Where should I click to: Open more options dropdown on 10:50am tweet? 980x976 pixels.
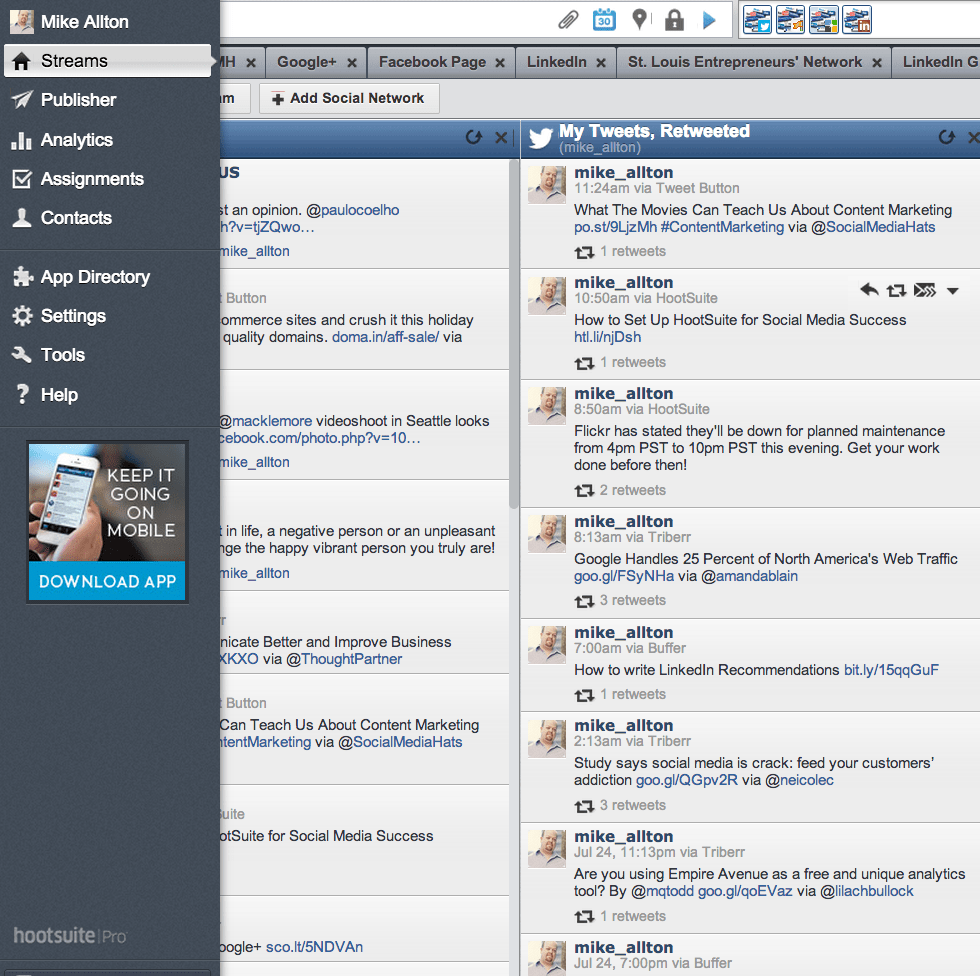tap(952, 291)
